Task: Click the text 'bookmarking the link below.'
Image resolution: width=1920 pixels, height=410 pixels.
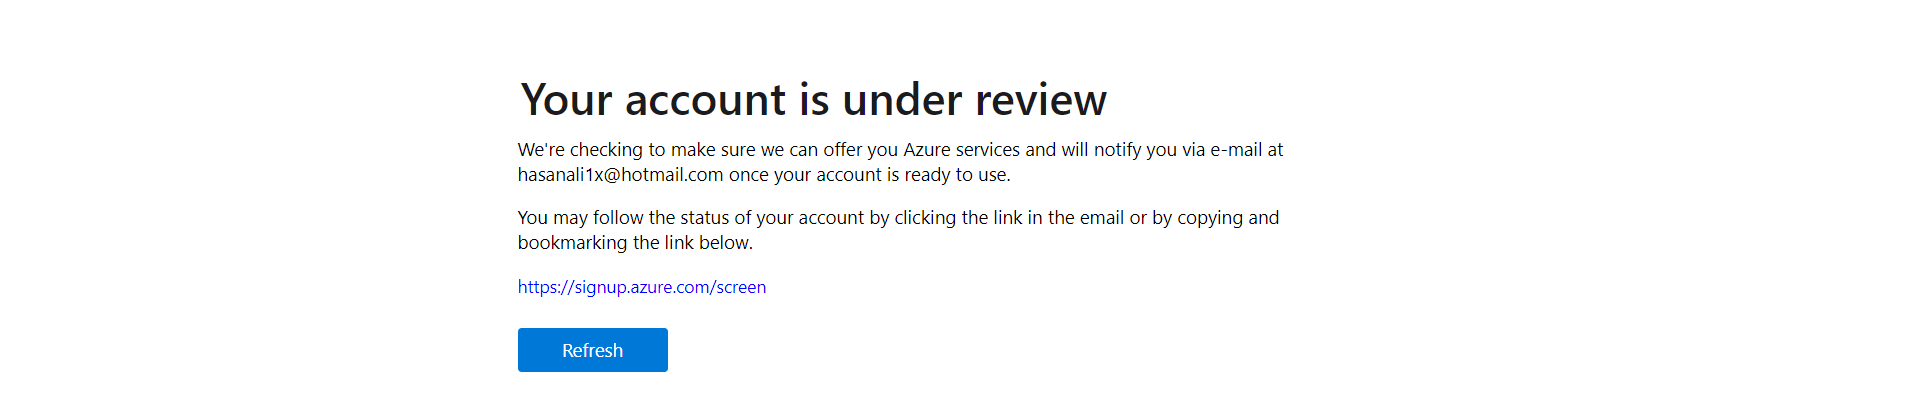Action: tap(635, 243)
